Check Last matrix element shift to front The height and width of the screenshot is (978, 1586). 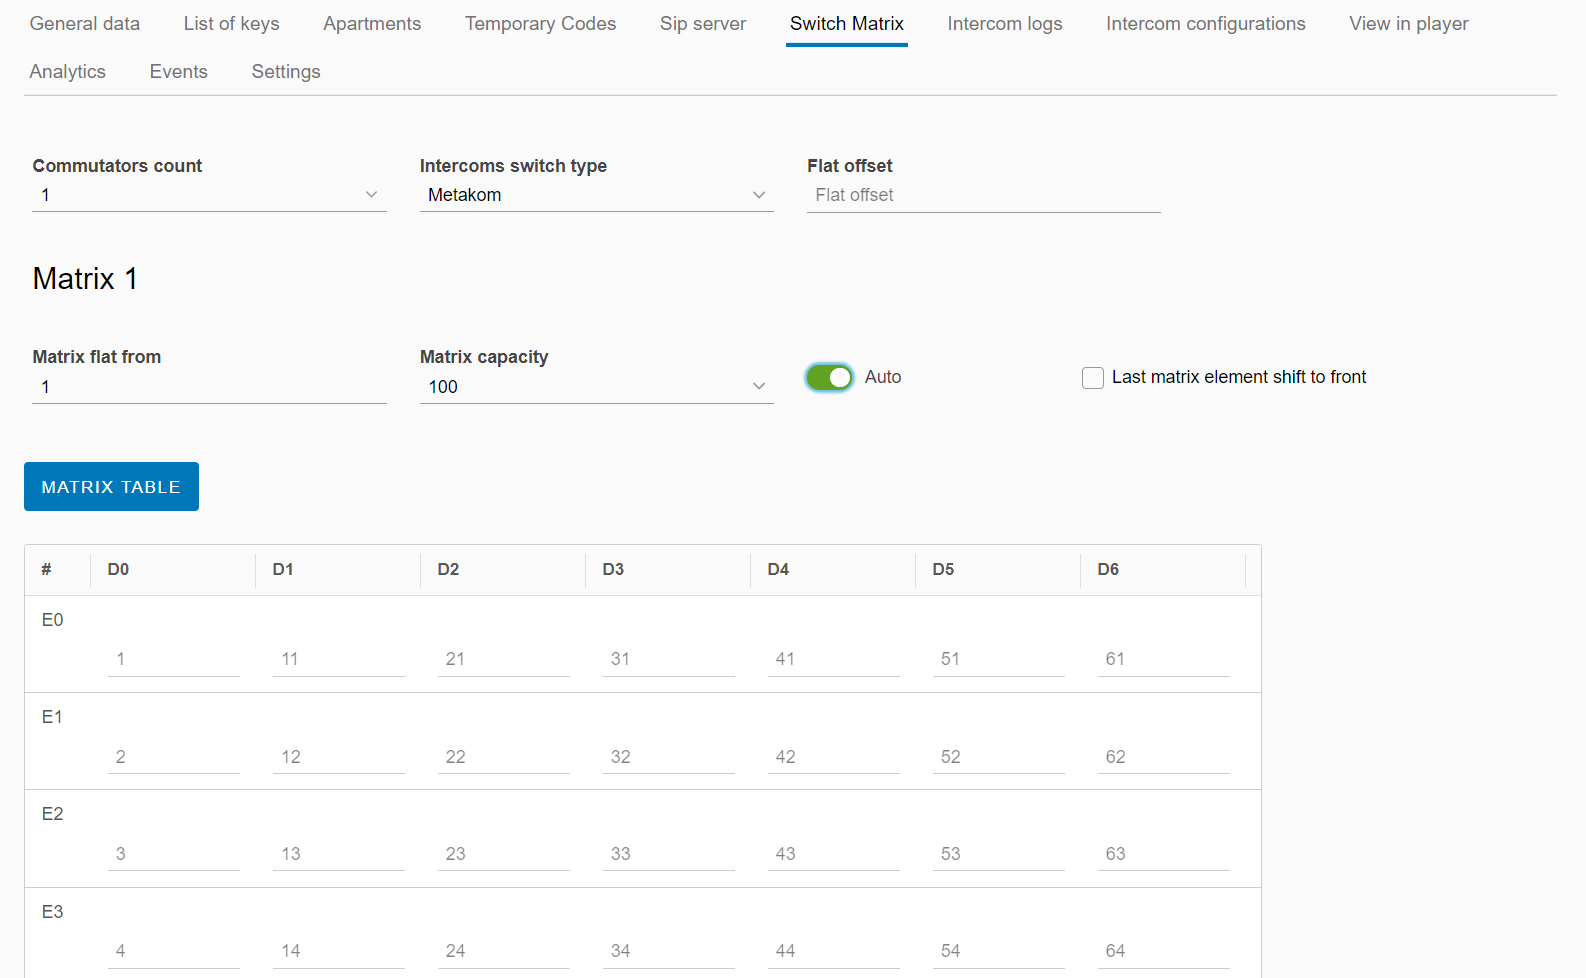(1093, 378)
